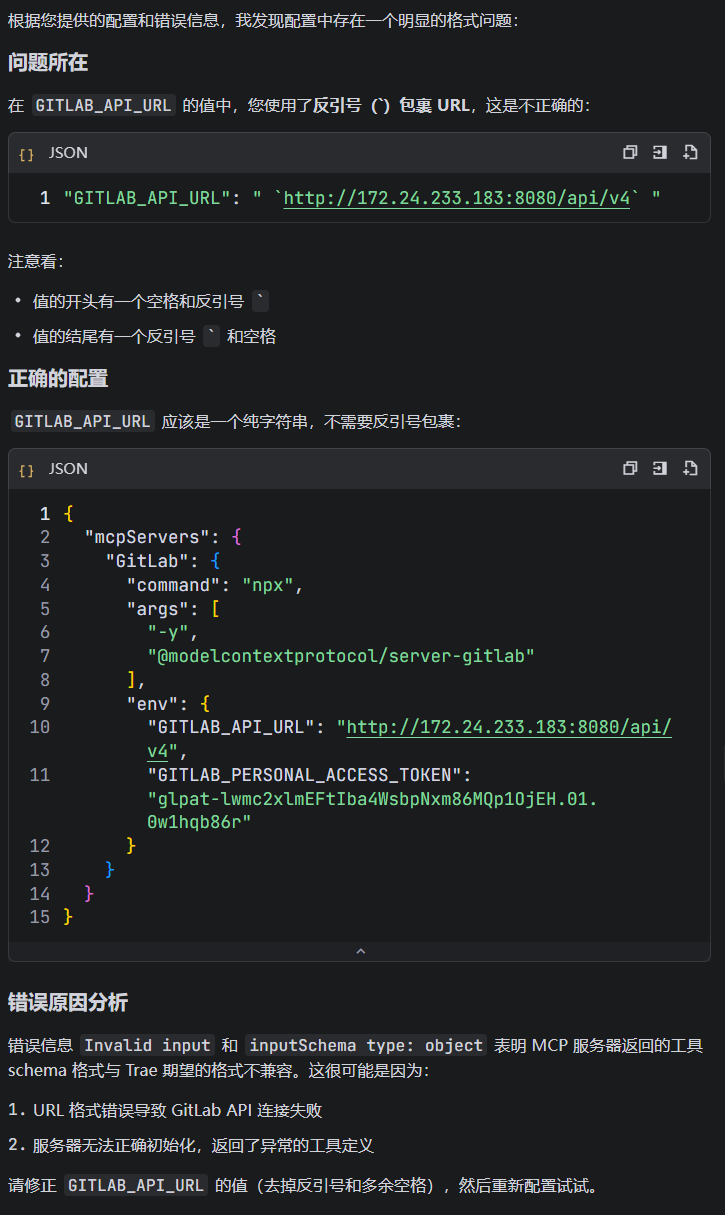Click the "Invalid input" inline code tag
Screen dimensions: 725x1215
147,1045
